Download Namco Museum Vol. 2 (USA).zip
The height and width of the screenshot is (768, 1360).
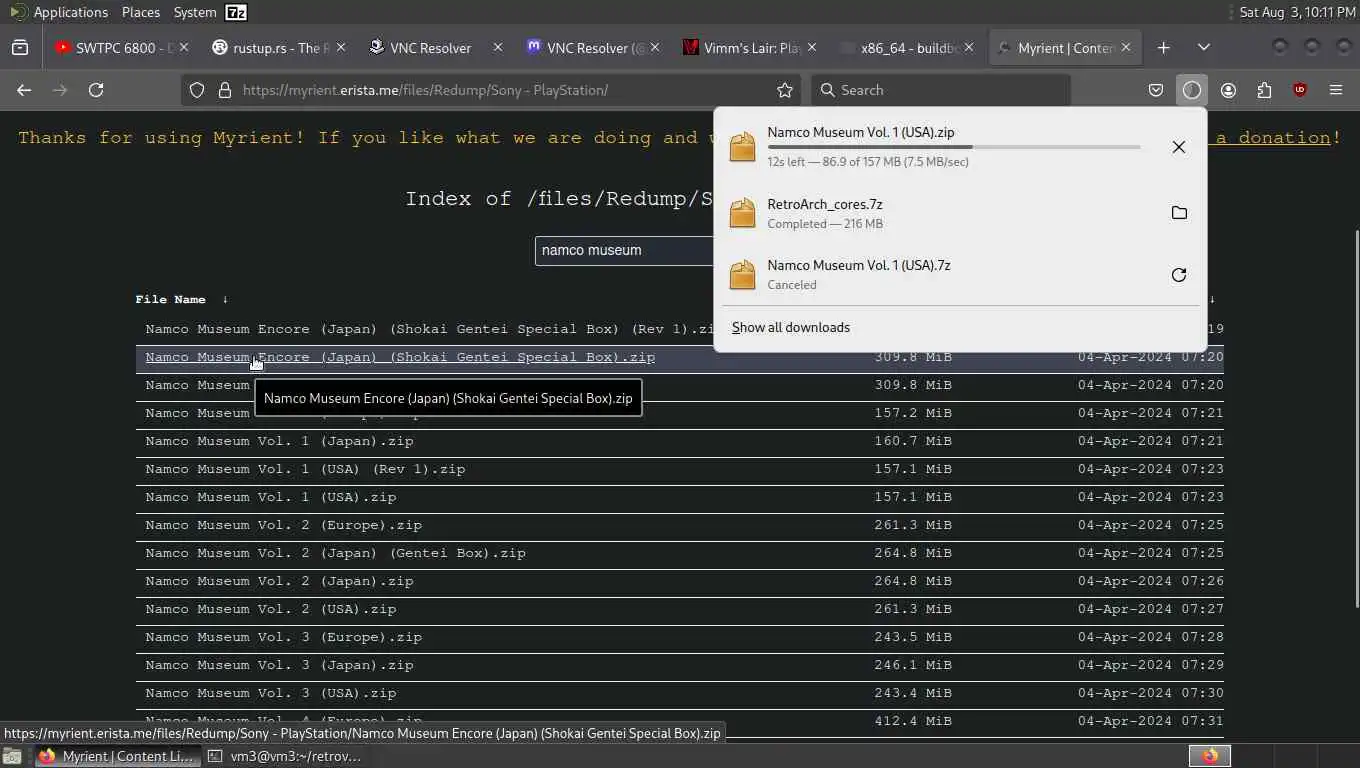[x=271, y=609]
